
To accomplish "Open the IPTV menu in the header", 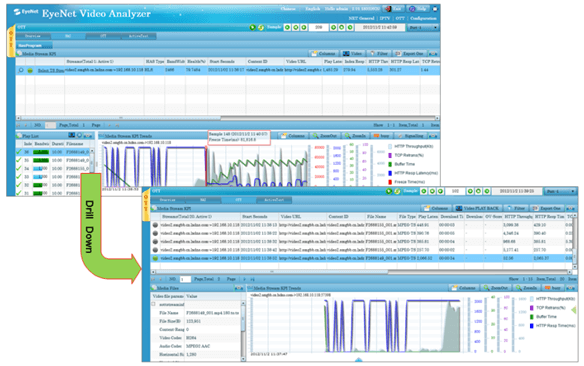I will 385,18.
